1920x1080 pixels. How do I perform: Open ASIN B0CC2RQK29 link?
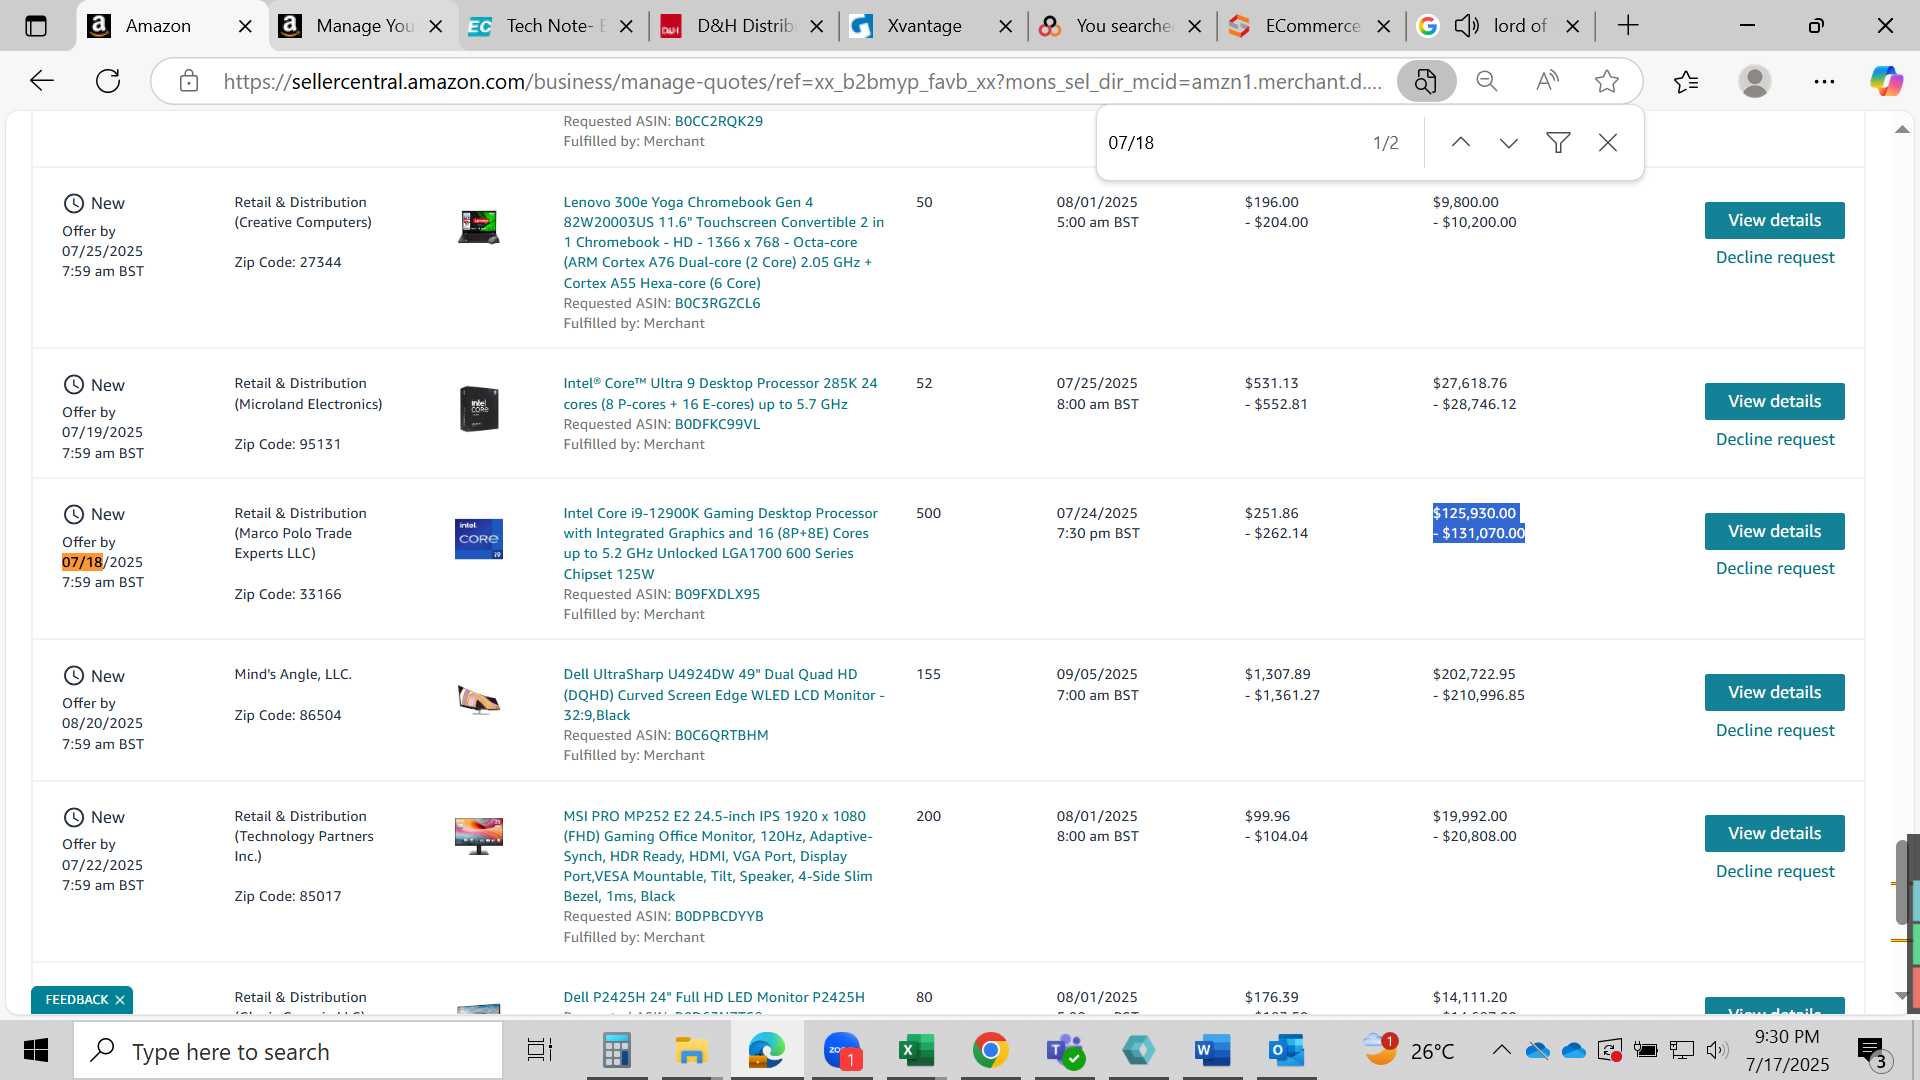click(x=718, y=121)
